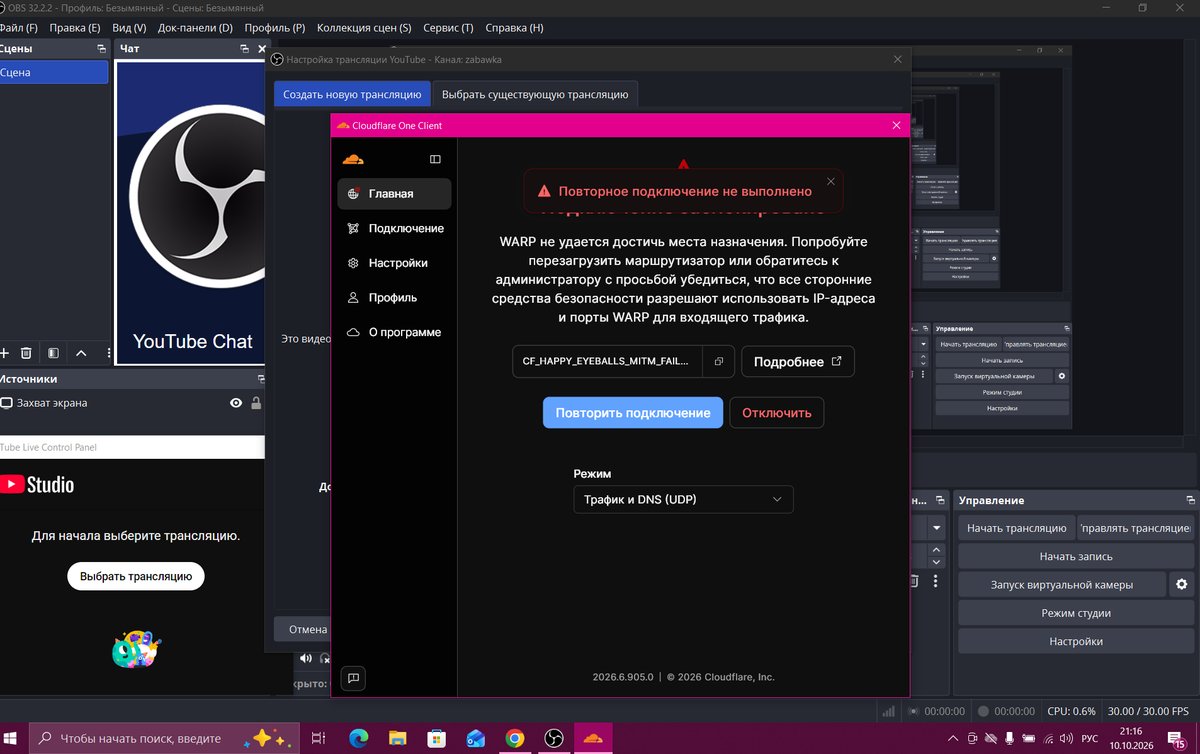Click the up stepper arrow left of Начать запись
1200x754 pixels.
click(x=937, y=550)
